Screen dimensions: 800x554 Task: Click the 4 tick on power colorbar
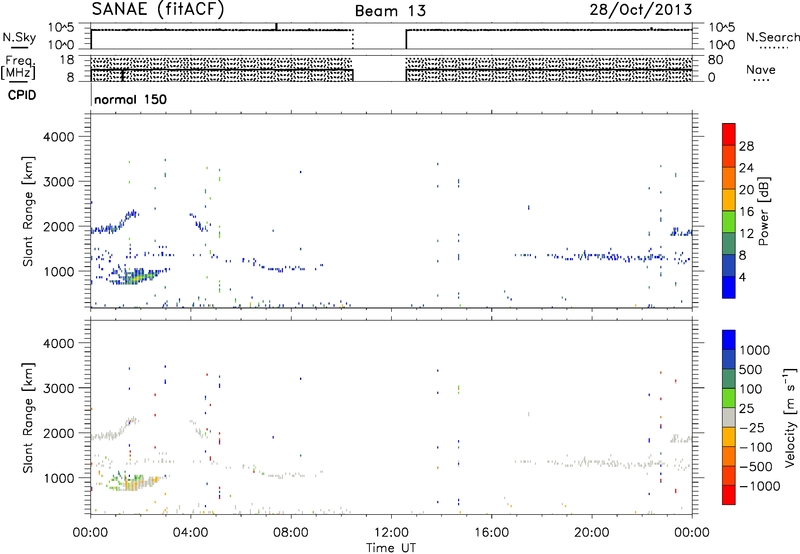(x=742, y=277)
